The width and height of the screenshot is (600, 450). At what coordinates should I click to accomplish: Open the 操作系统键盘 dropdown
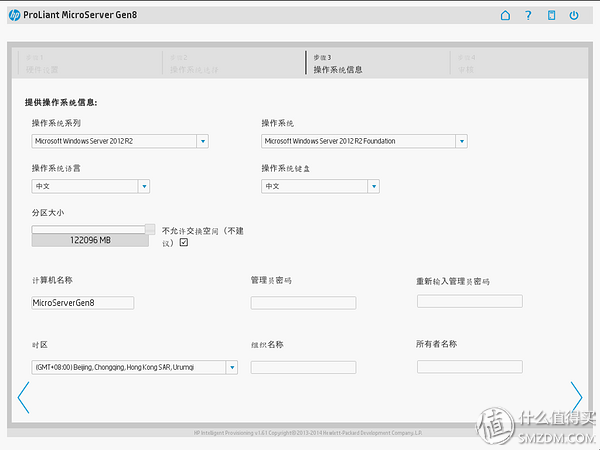(x=320, y=186)
